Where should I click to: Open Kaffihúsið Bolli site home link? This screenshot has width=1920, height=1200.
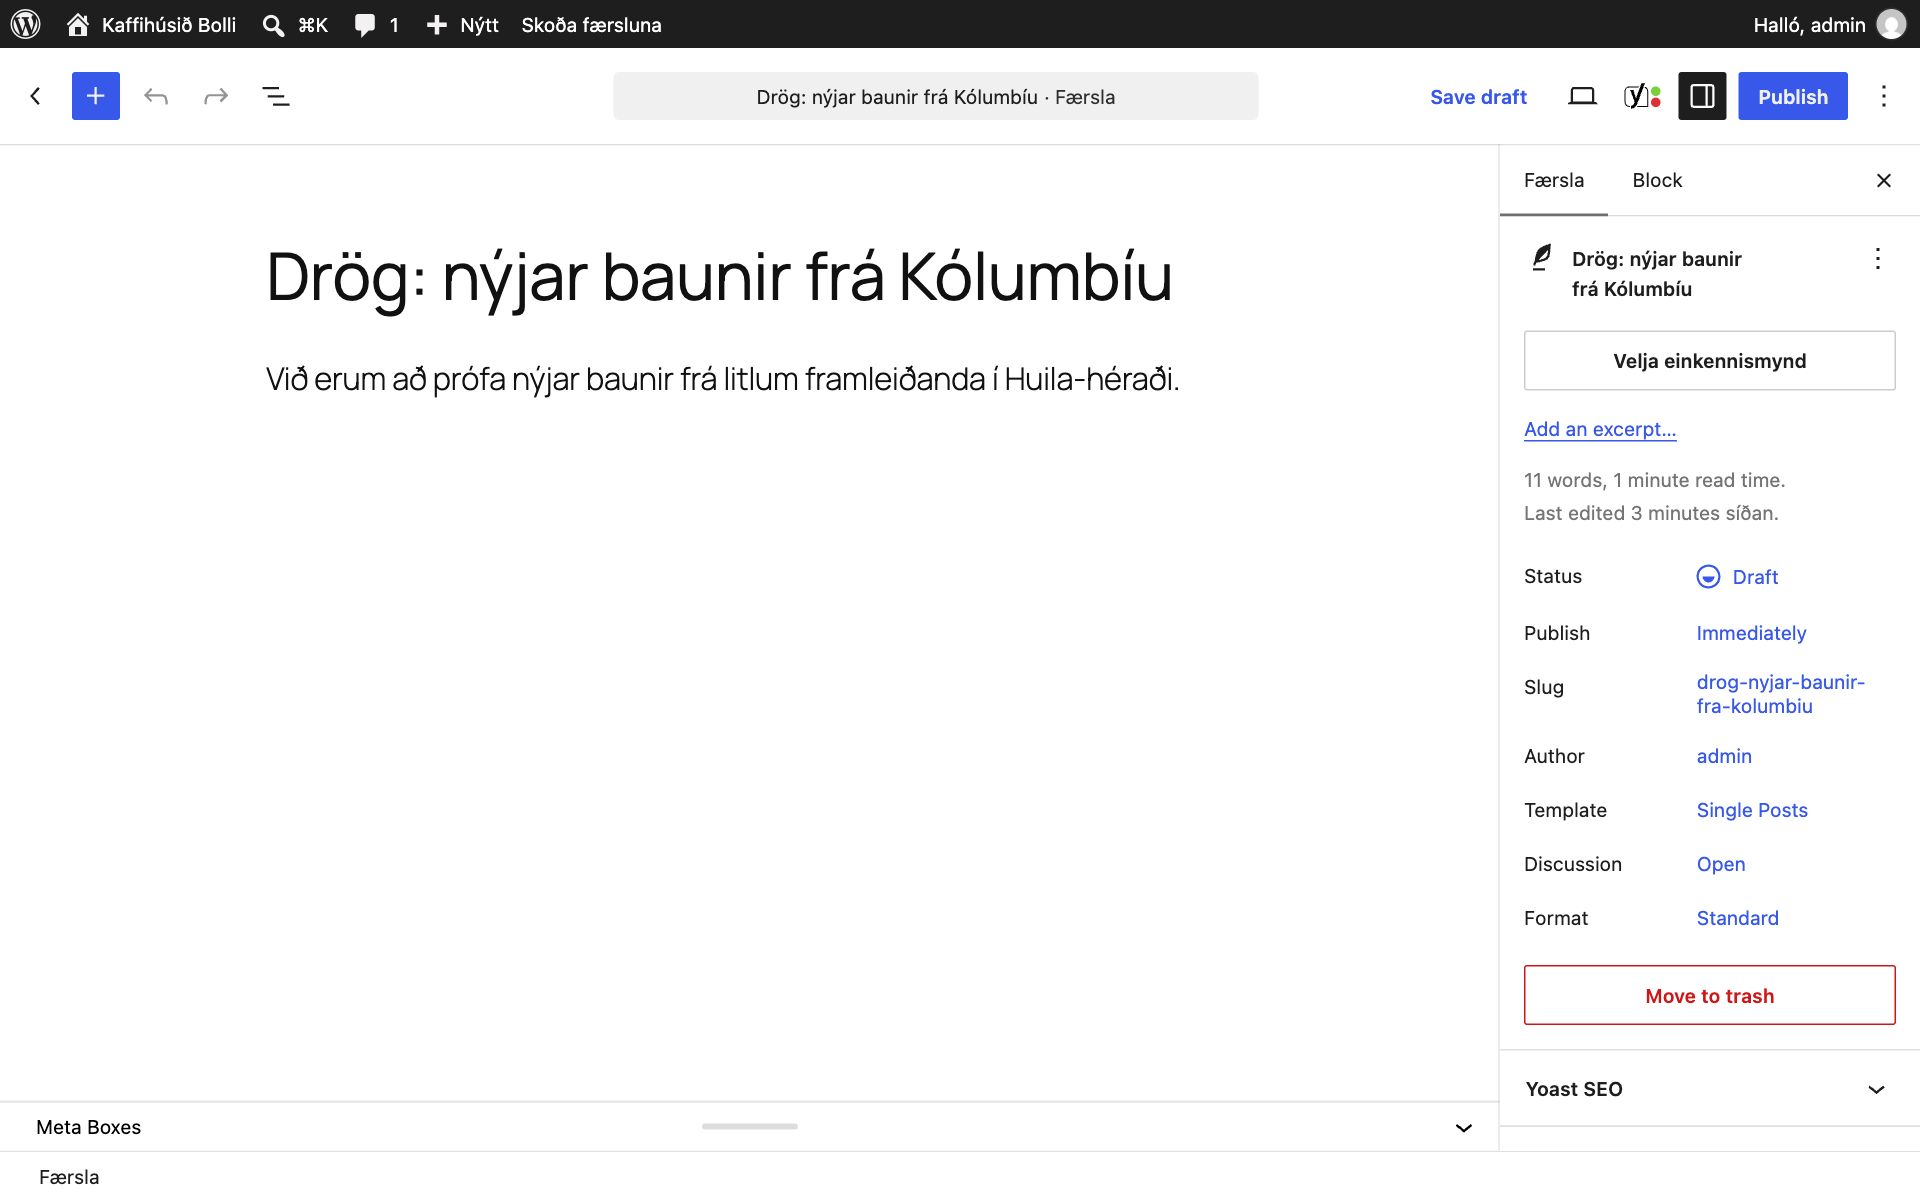tap(152, 24)
